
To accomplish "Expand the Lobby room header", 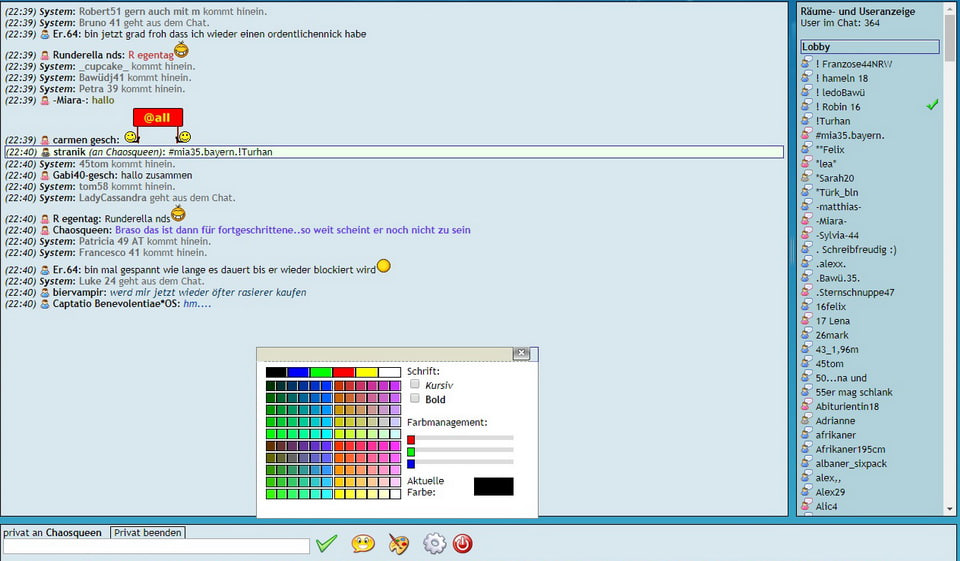I will pos(869,47).
